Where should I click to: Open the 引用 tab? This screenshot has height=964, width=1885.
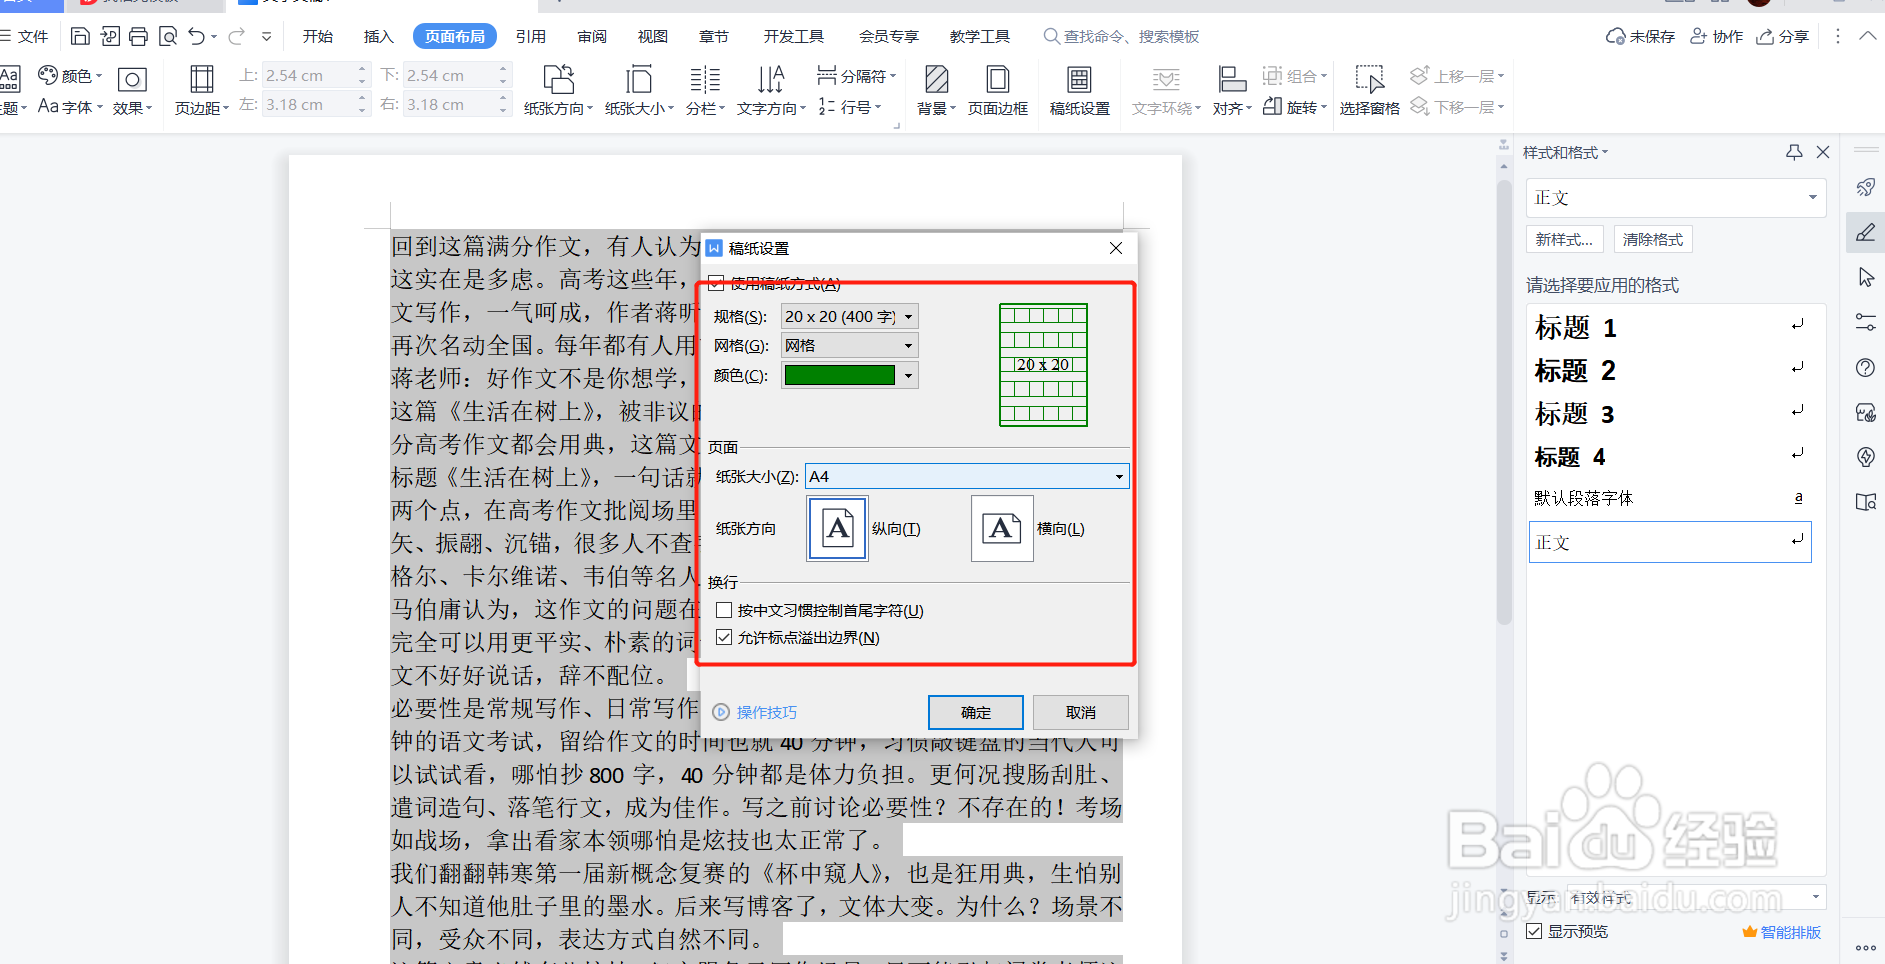531,37
